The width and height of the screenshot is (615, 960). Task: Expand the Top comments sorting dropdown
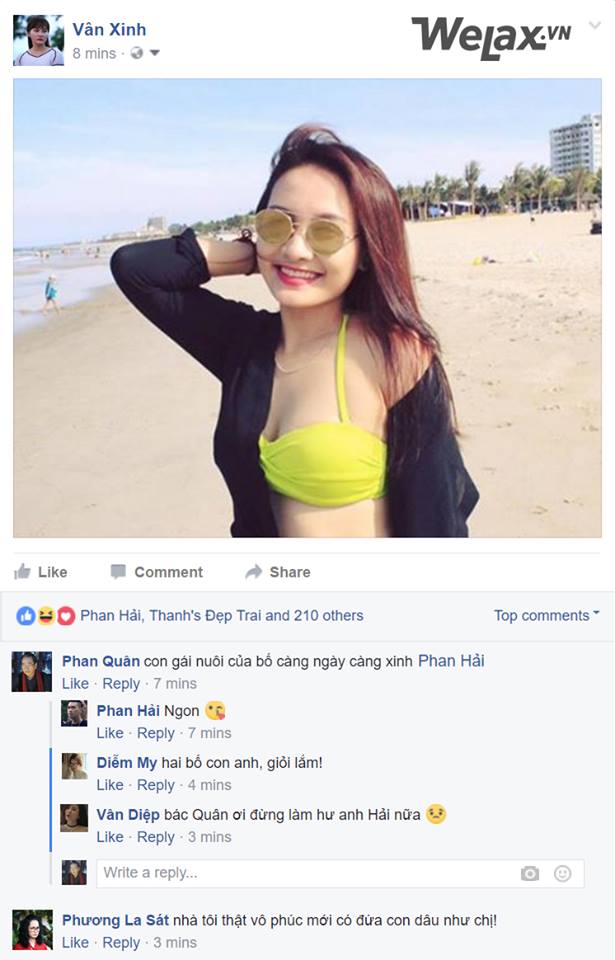(546, 616)
